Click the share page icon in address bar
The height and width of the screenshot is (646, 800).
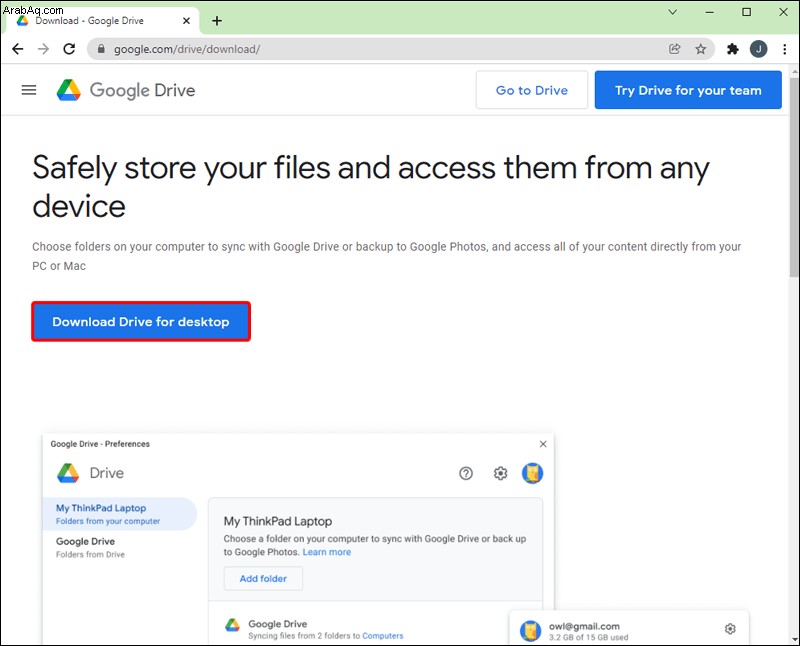tap(674, 49)
